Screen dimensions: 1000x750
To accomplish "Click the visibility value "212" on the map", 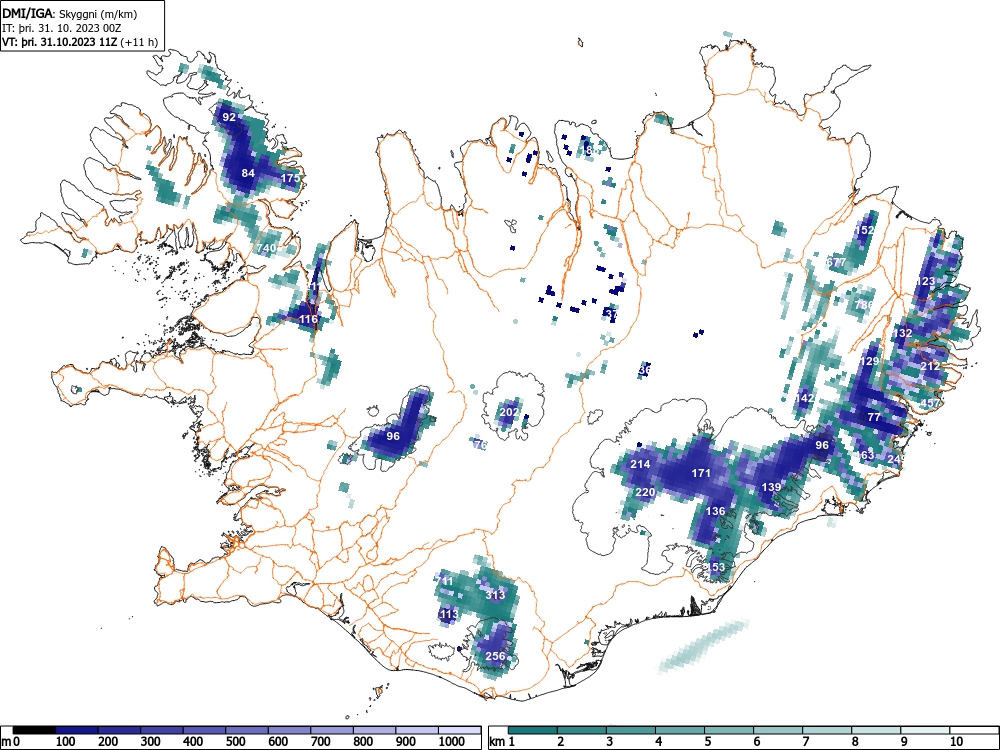I will click(x=930, y=366).
